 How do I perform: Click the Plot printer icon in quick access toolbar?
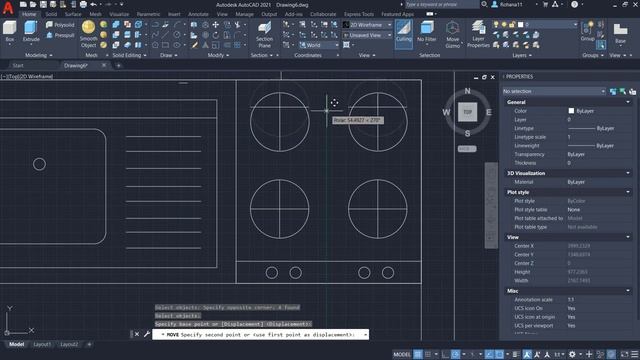point(83,4)
